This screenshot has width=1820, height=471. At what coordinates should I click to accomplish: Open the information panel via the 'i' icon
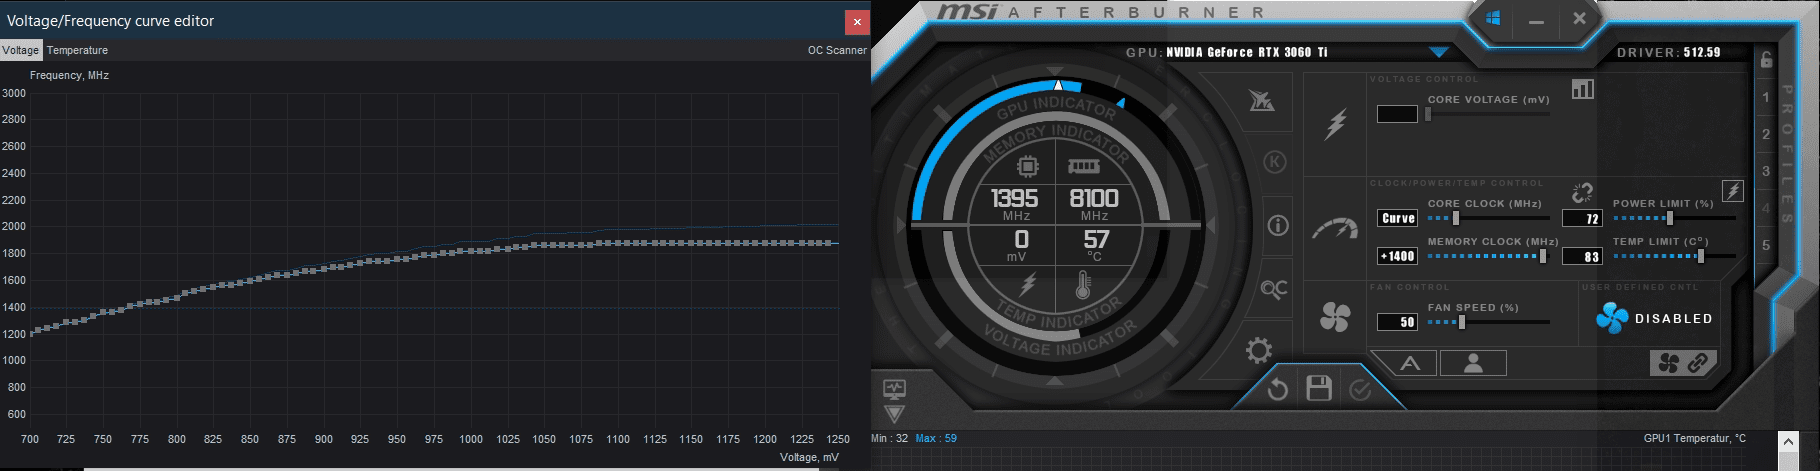[1278, 225]
